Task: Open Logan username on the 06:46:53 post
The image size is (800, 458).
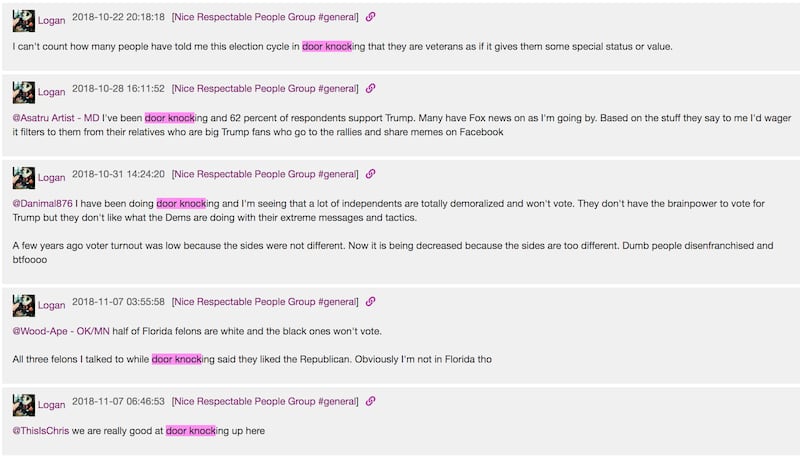Action: [52, 404]
